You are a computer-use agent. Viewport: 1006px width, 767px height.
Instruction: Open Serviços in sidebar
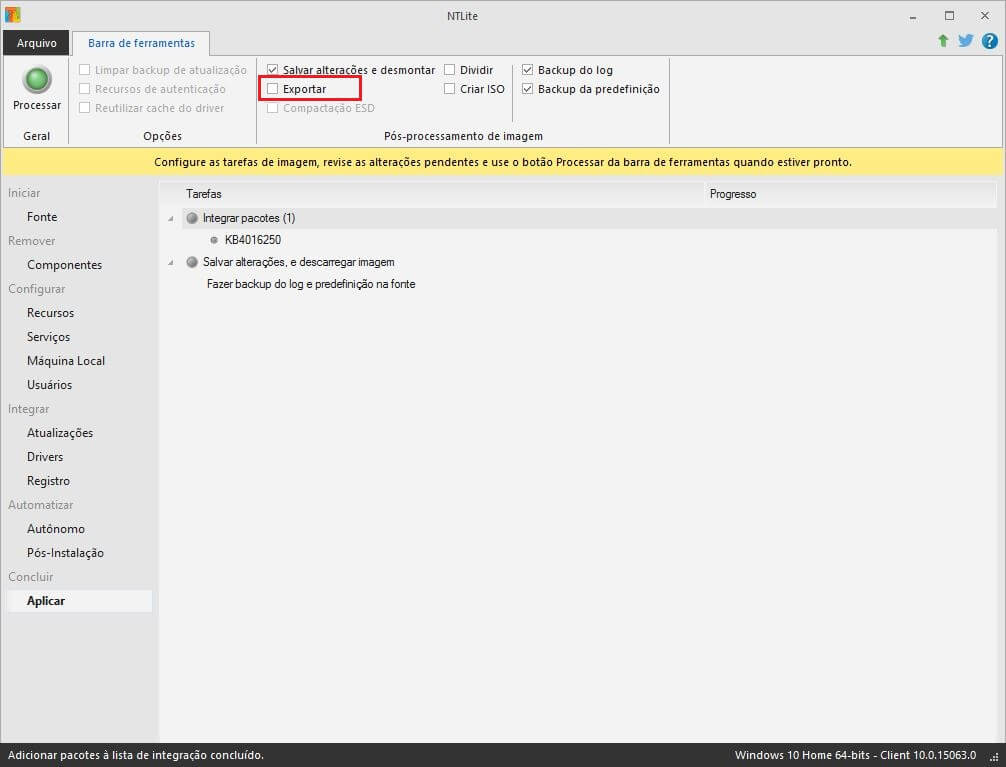click(48, 337)
